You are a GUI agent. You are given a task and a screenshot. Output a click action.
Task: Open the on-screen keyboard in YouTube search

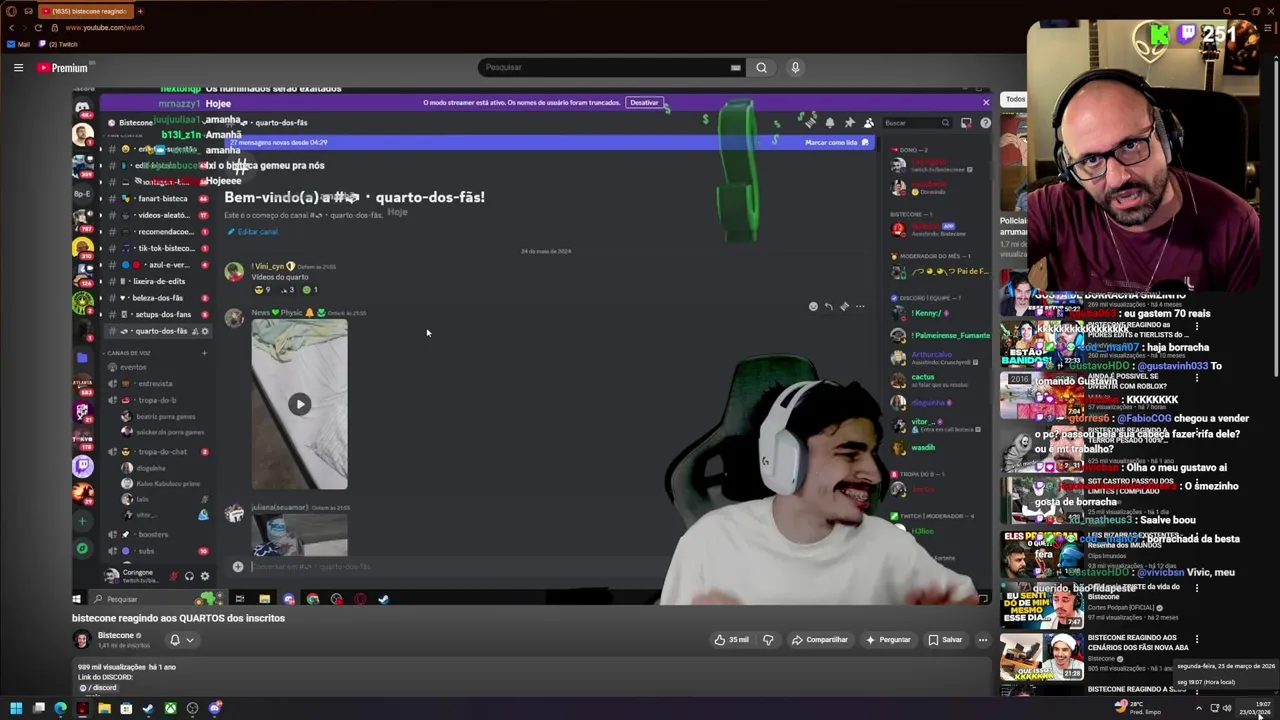coord(736,68)
